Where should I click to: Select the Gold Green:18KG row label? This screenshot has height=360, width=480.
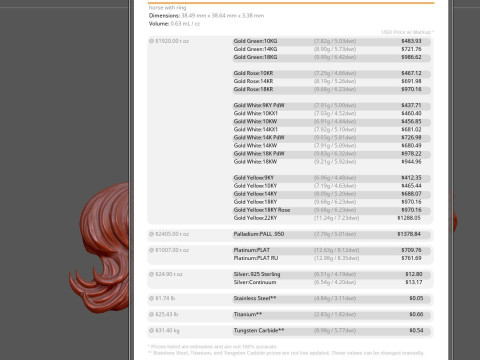pyautogui.click(x=255, y=57)
